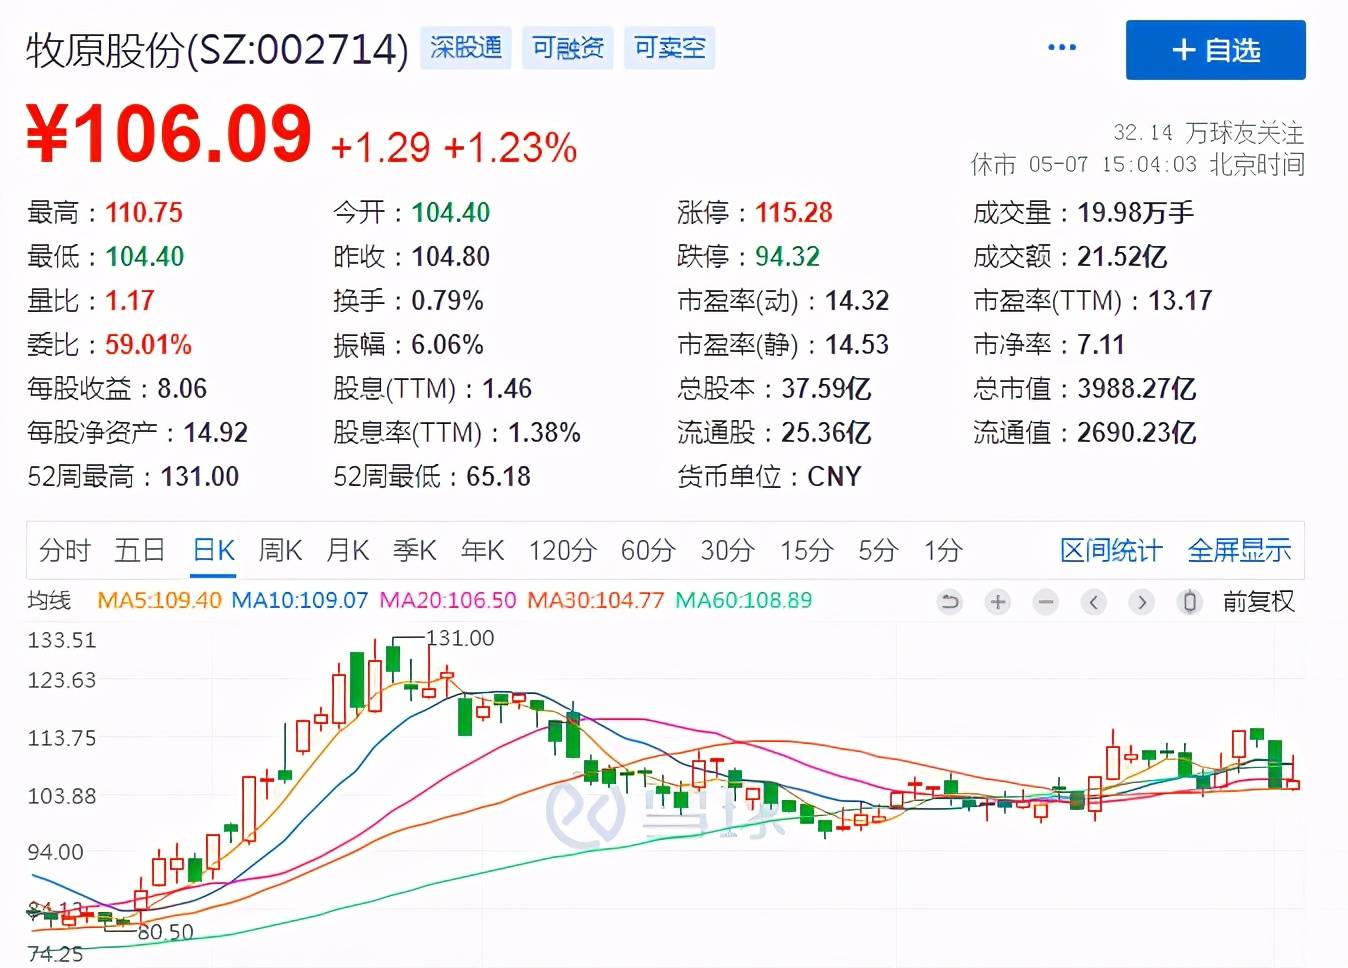Click 货币单位 CNY entry
The height and width of the screenshot is (968, 1348).
(769, 476)
